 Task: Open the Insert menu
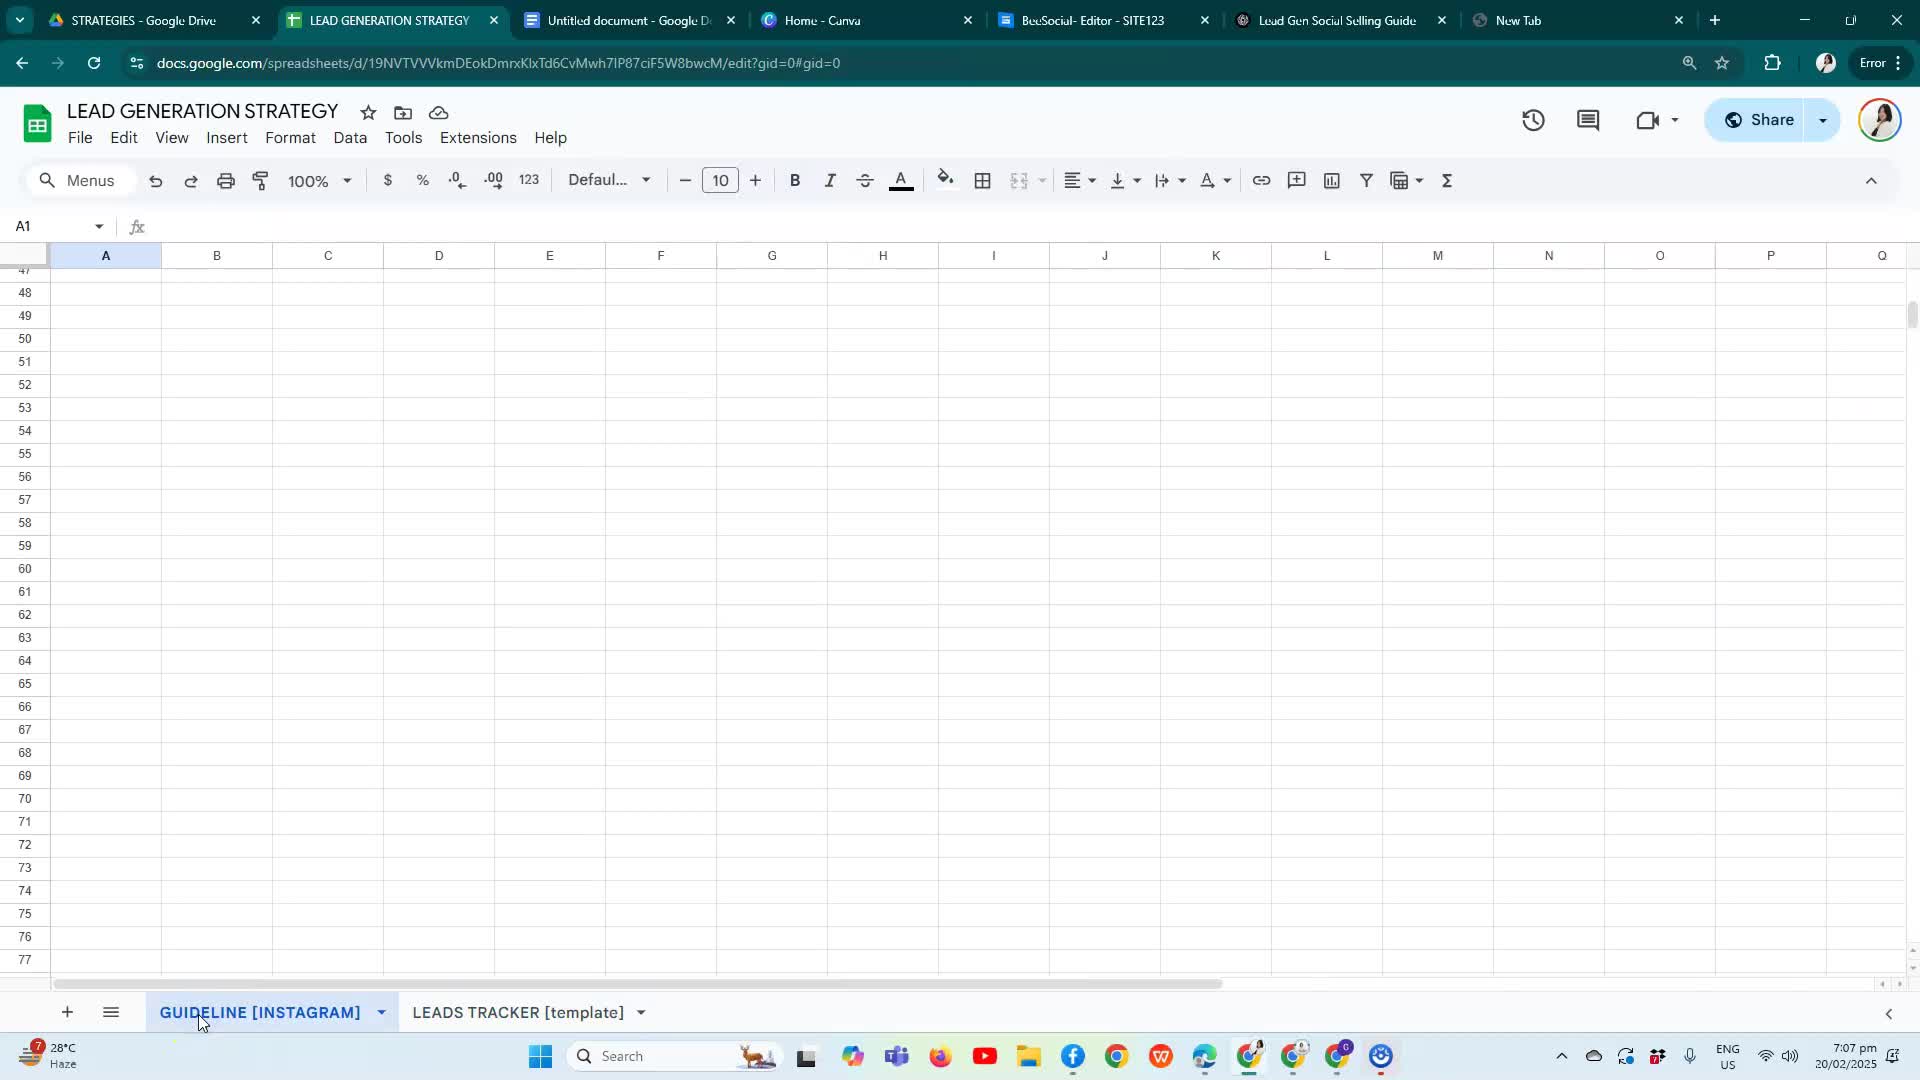coord(227,138)
